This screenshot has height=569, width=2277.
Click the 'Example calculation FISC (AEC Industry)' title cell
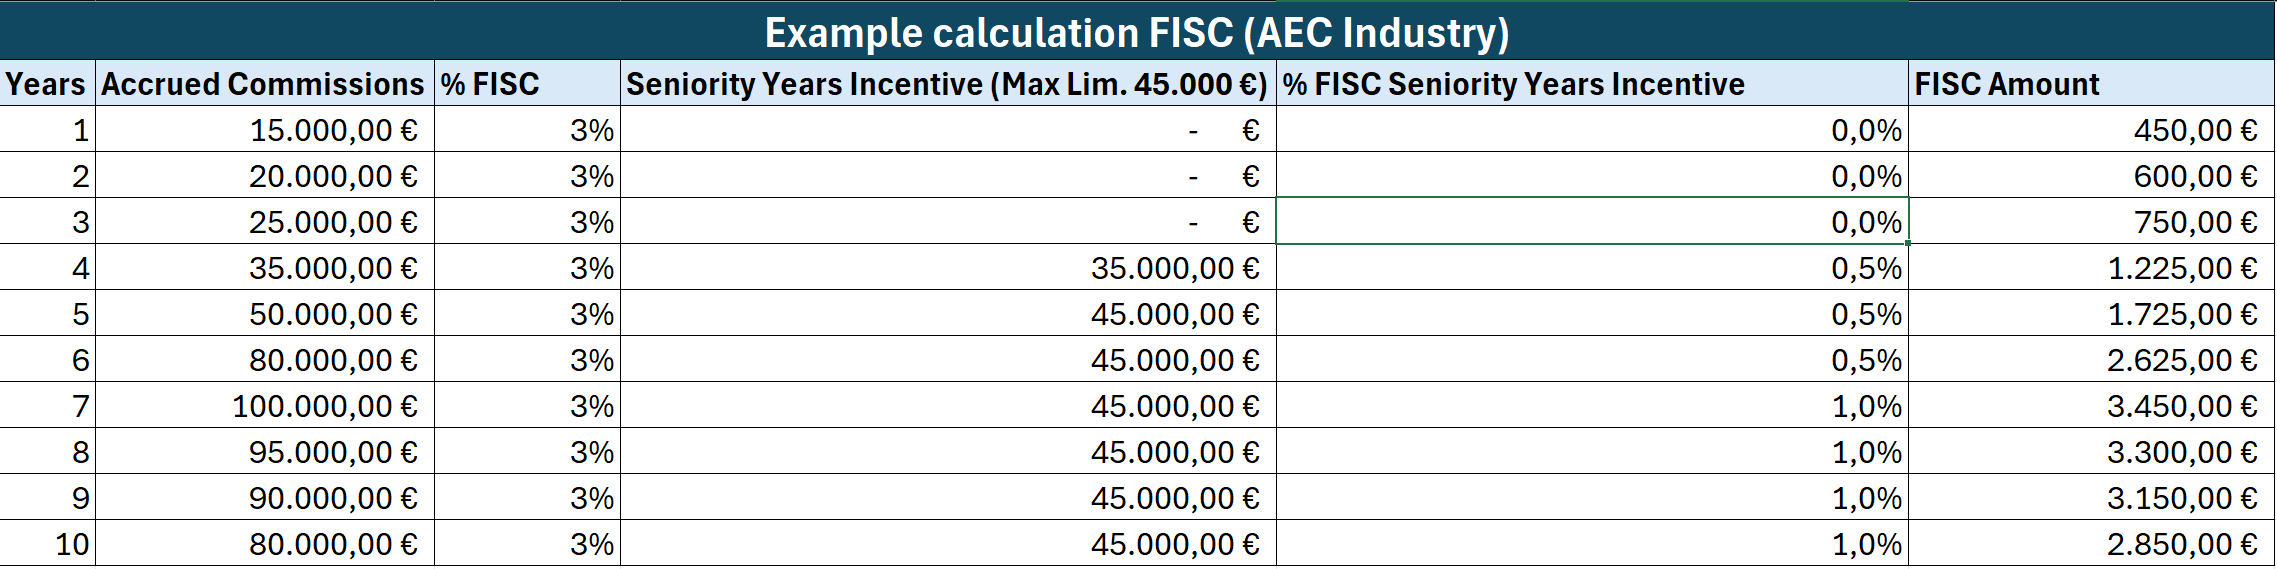click(x=1136, y=32)
